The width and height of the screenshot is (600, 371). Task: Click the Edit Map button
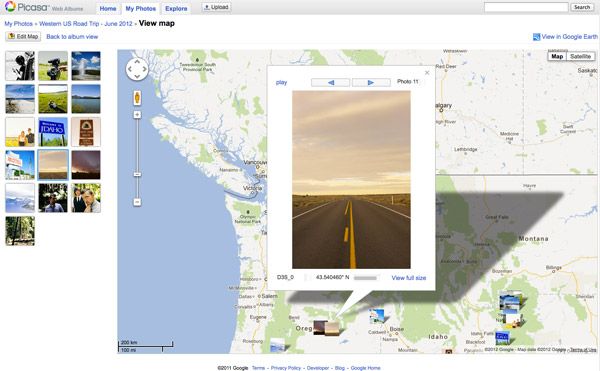(x=23, y=36)
